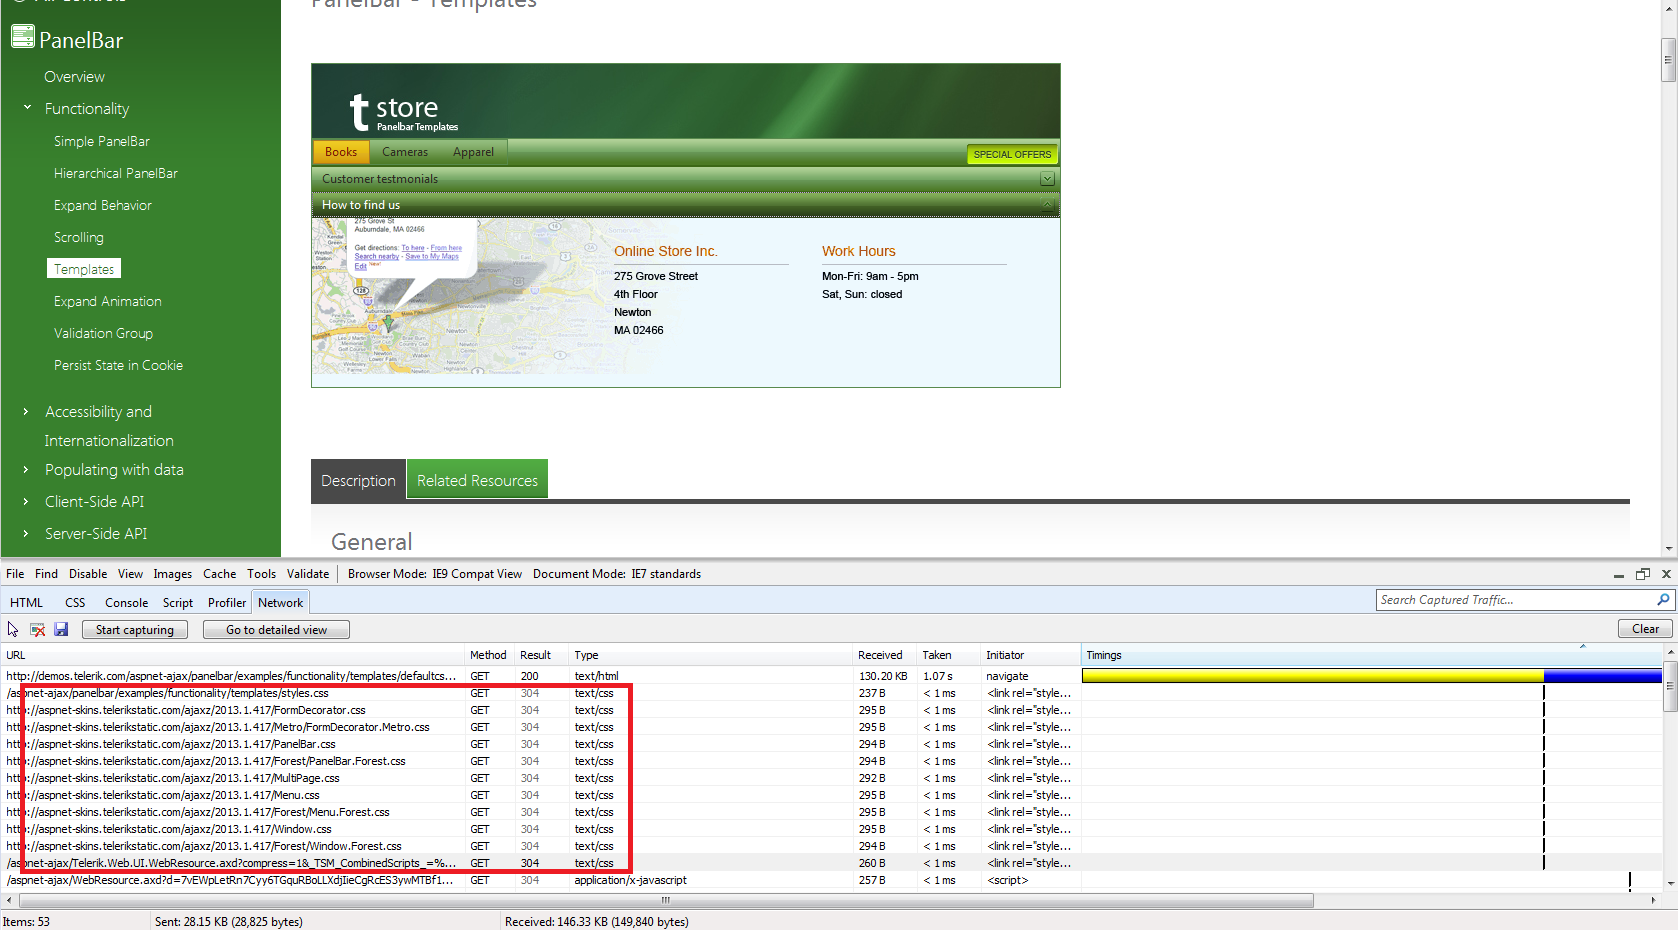
Task: Expand the Customer testimonials panel arrow
Action: (1047, 179)
